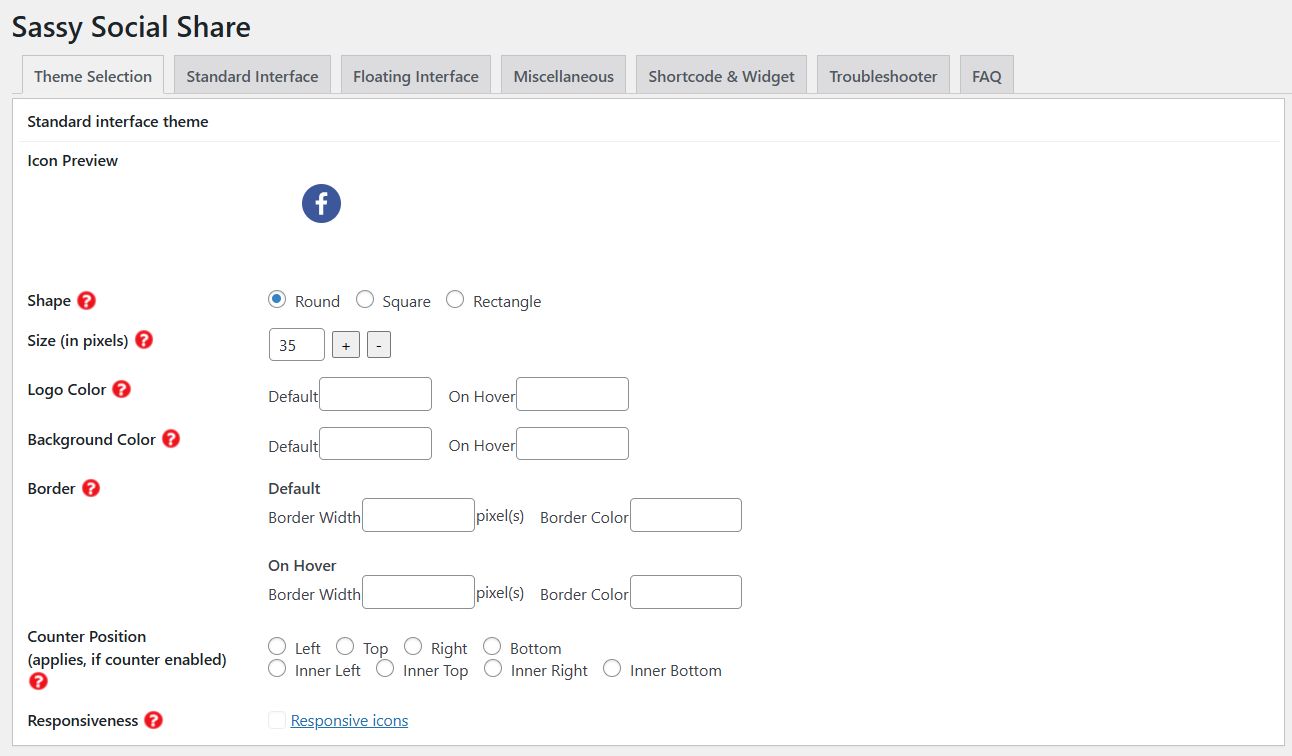Go to the Troubleshooter tab

point(883,76)
